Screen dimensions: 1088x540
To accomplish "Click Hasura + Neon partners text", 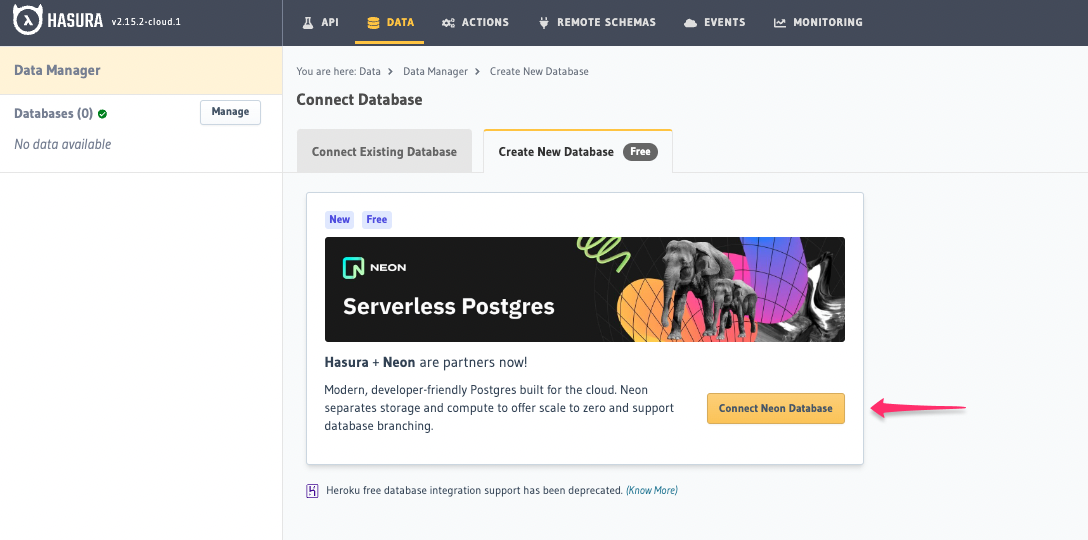I will pos(425,362).
